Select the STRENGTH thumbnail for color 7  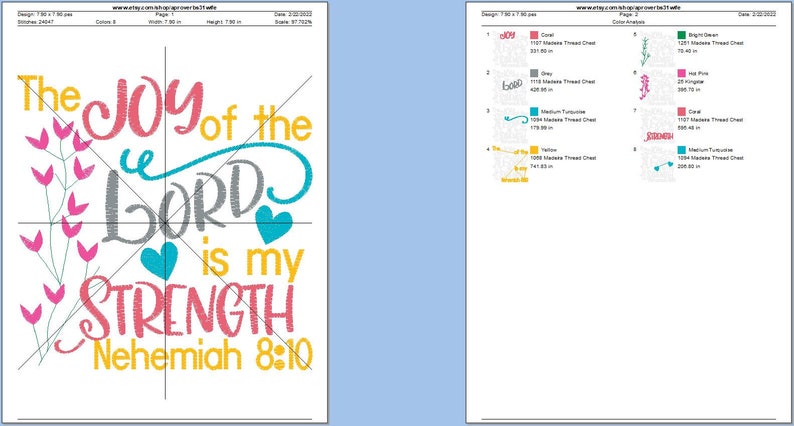[x=657, y=125]
